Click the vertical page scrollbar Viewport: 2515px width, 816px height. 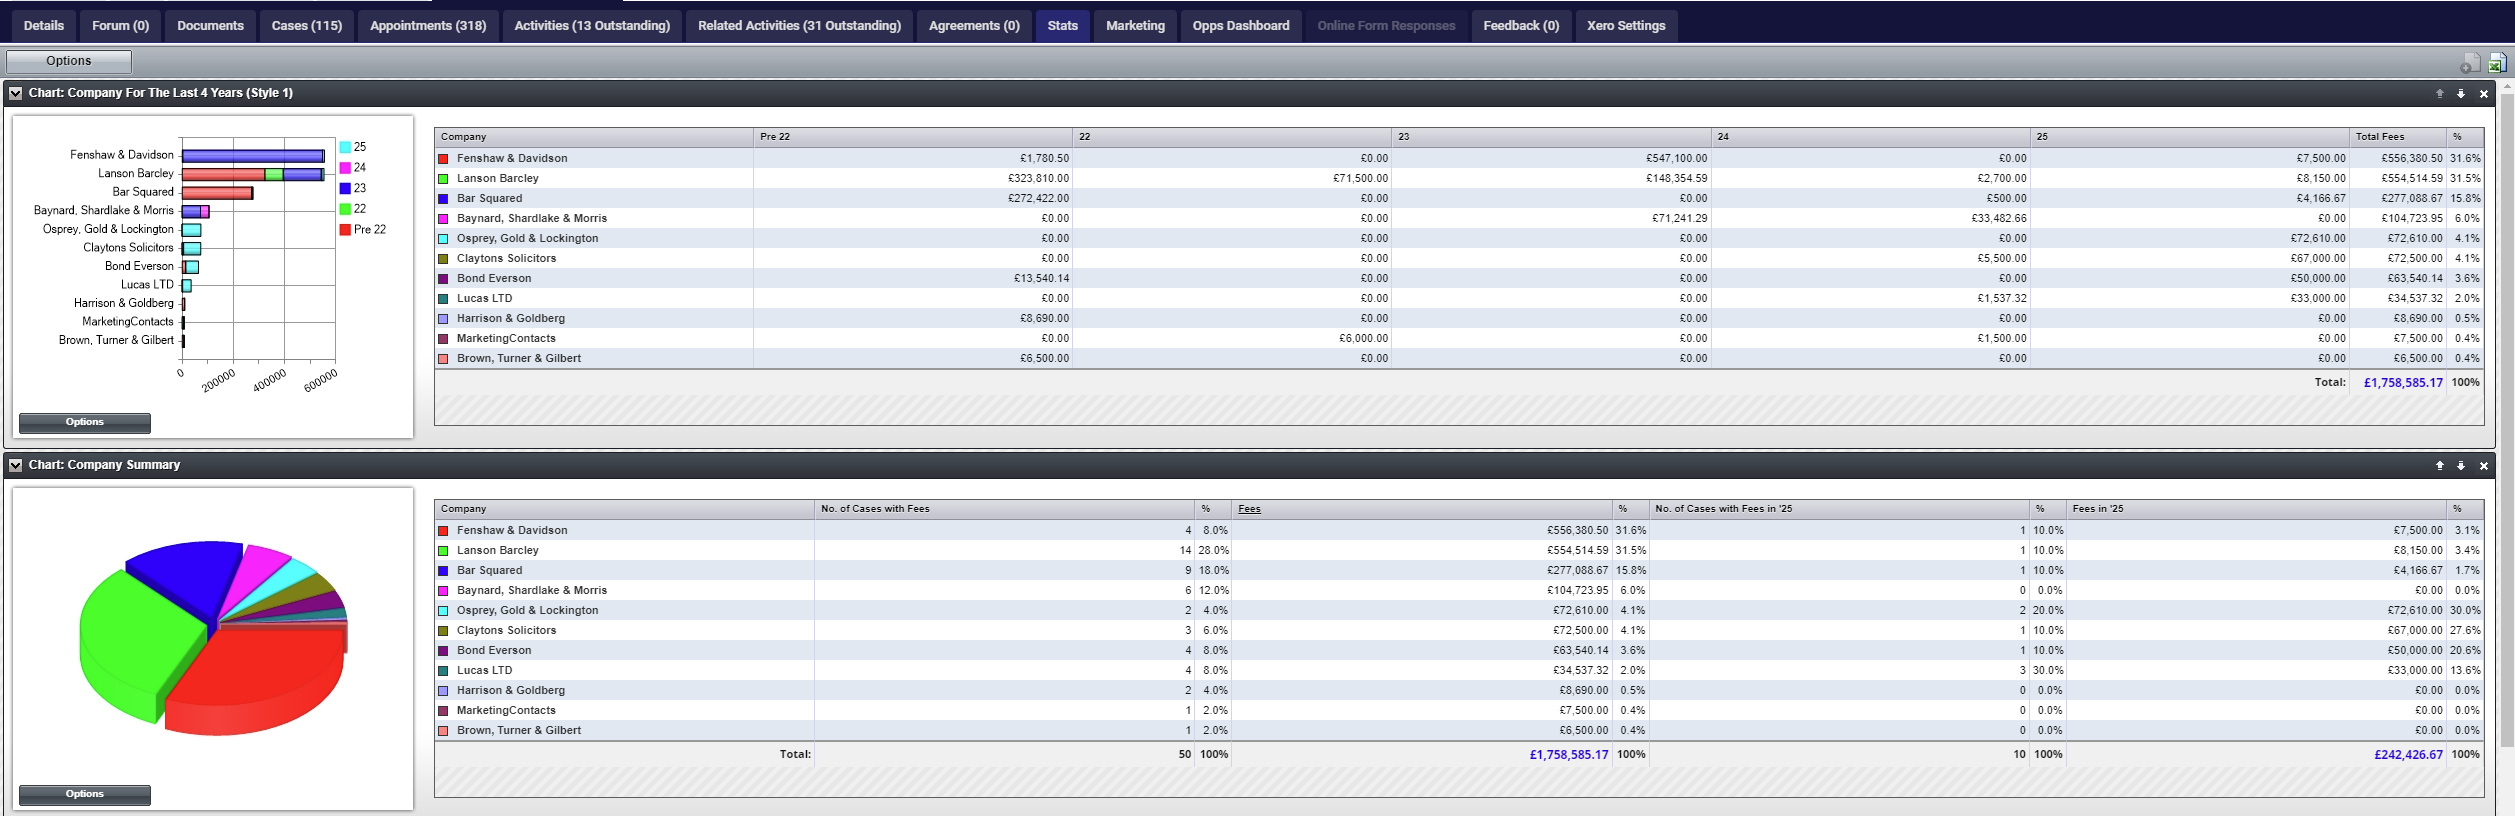pos(2506,420)
